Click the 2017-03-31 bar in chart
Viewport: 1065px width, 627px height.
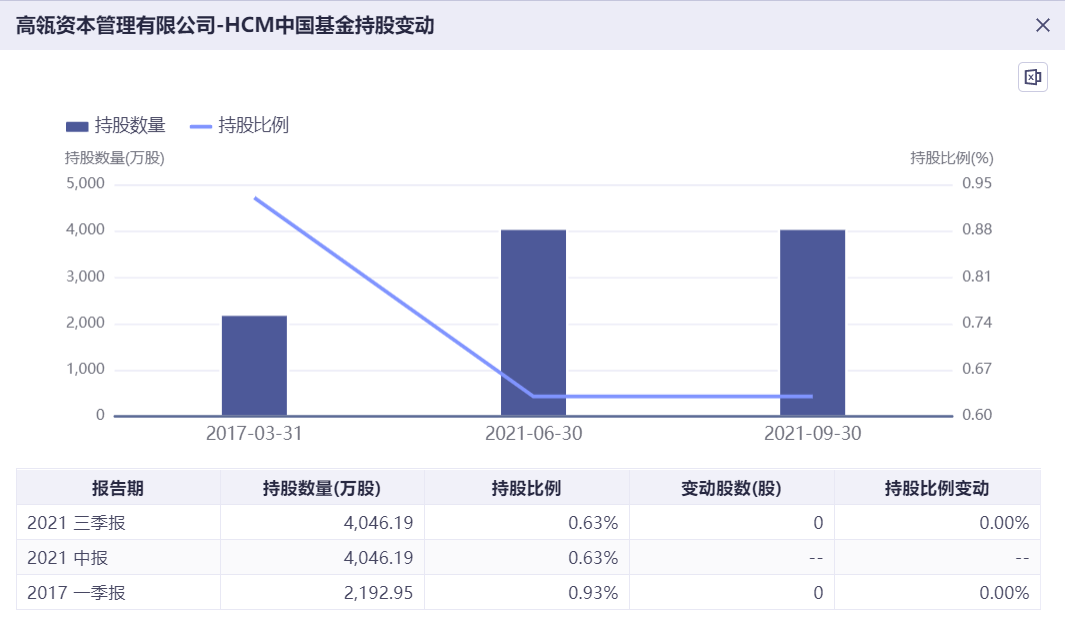[x=254, y=365]
